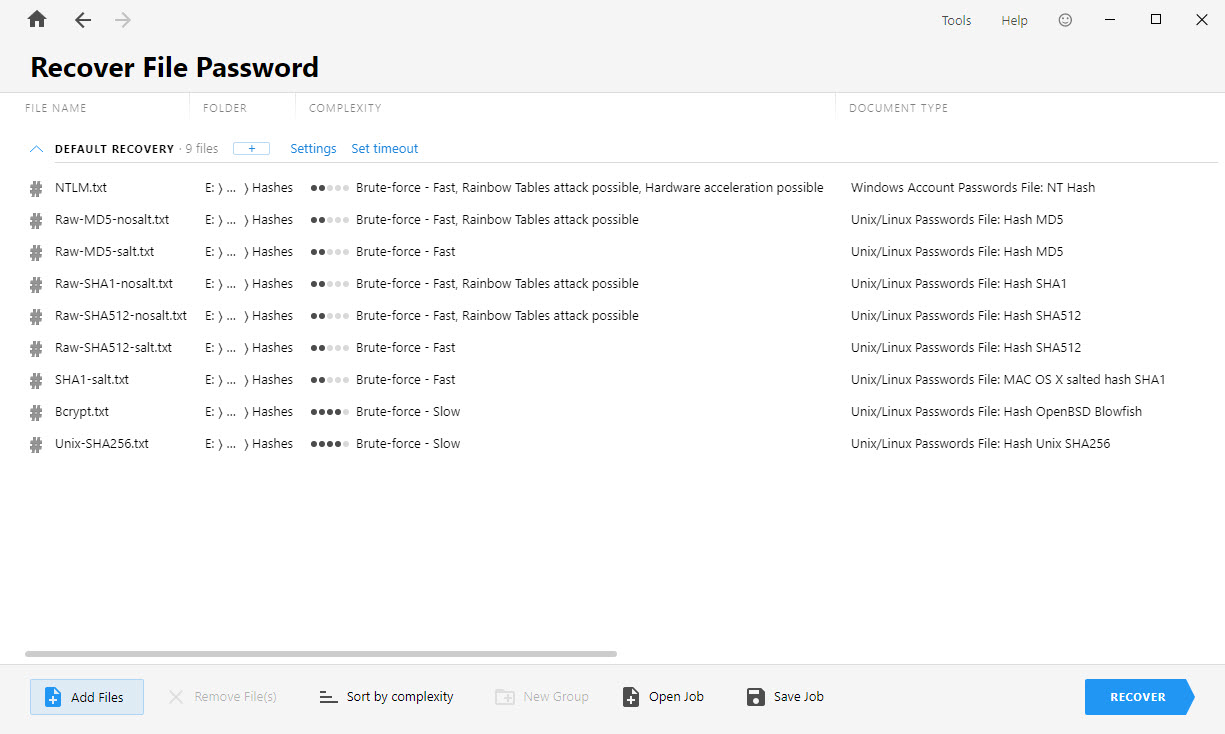Click the Add Files icon
Image resolution: width=1225 pixels, height=734 pixels.
click(53, 696)
